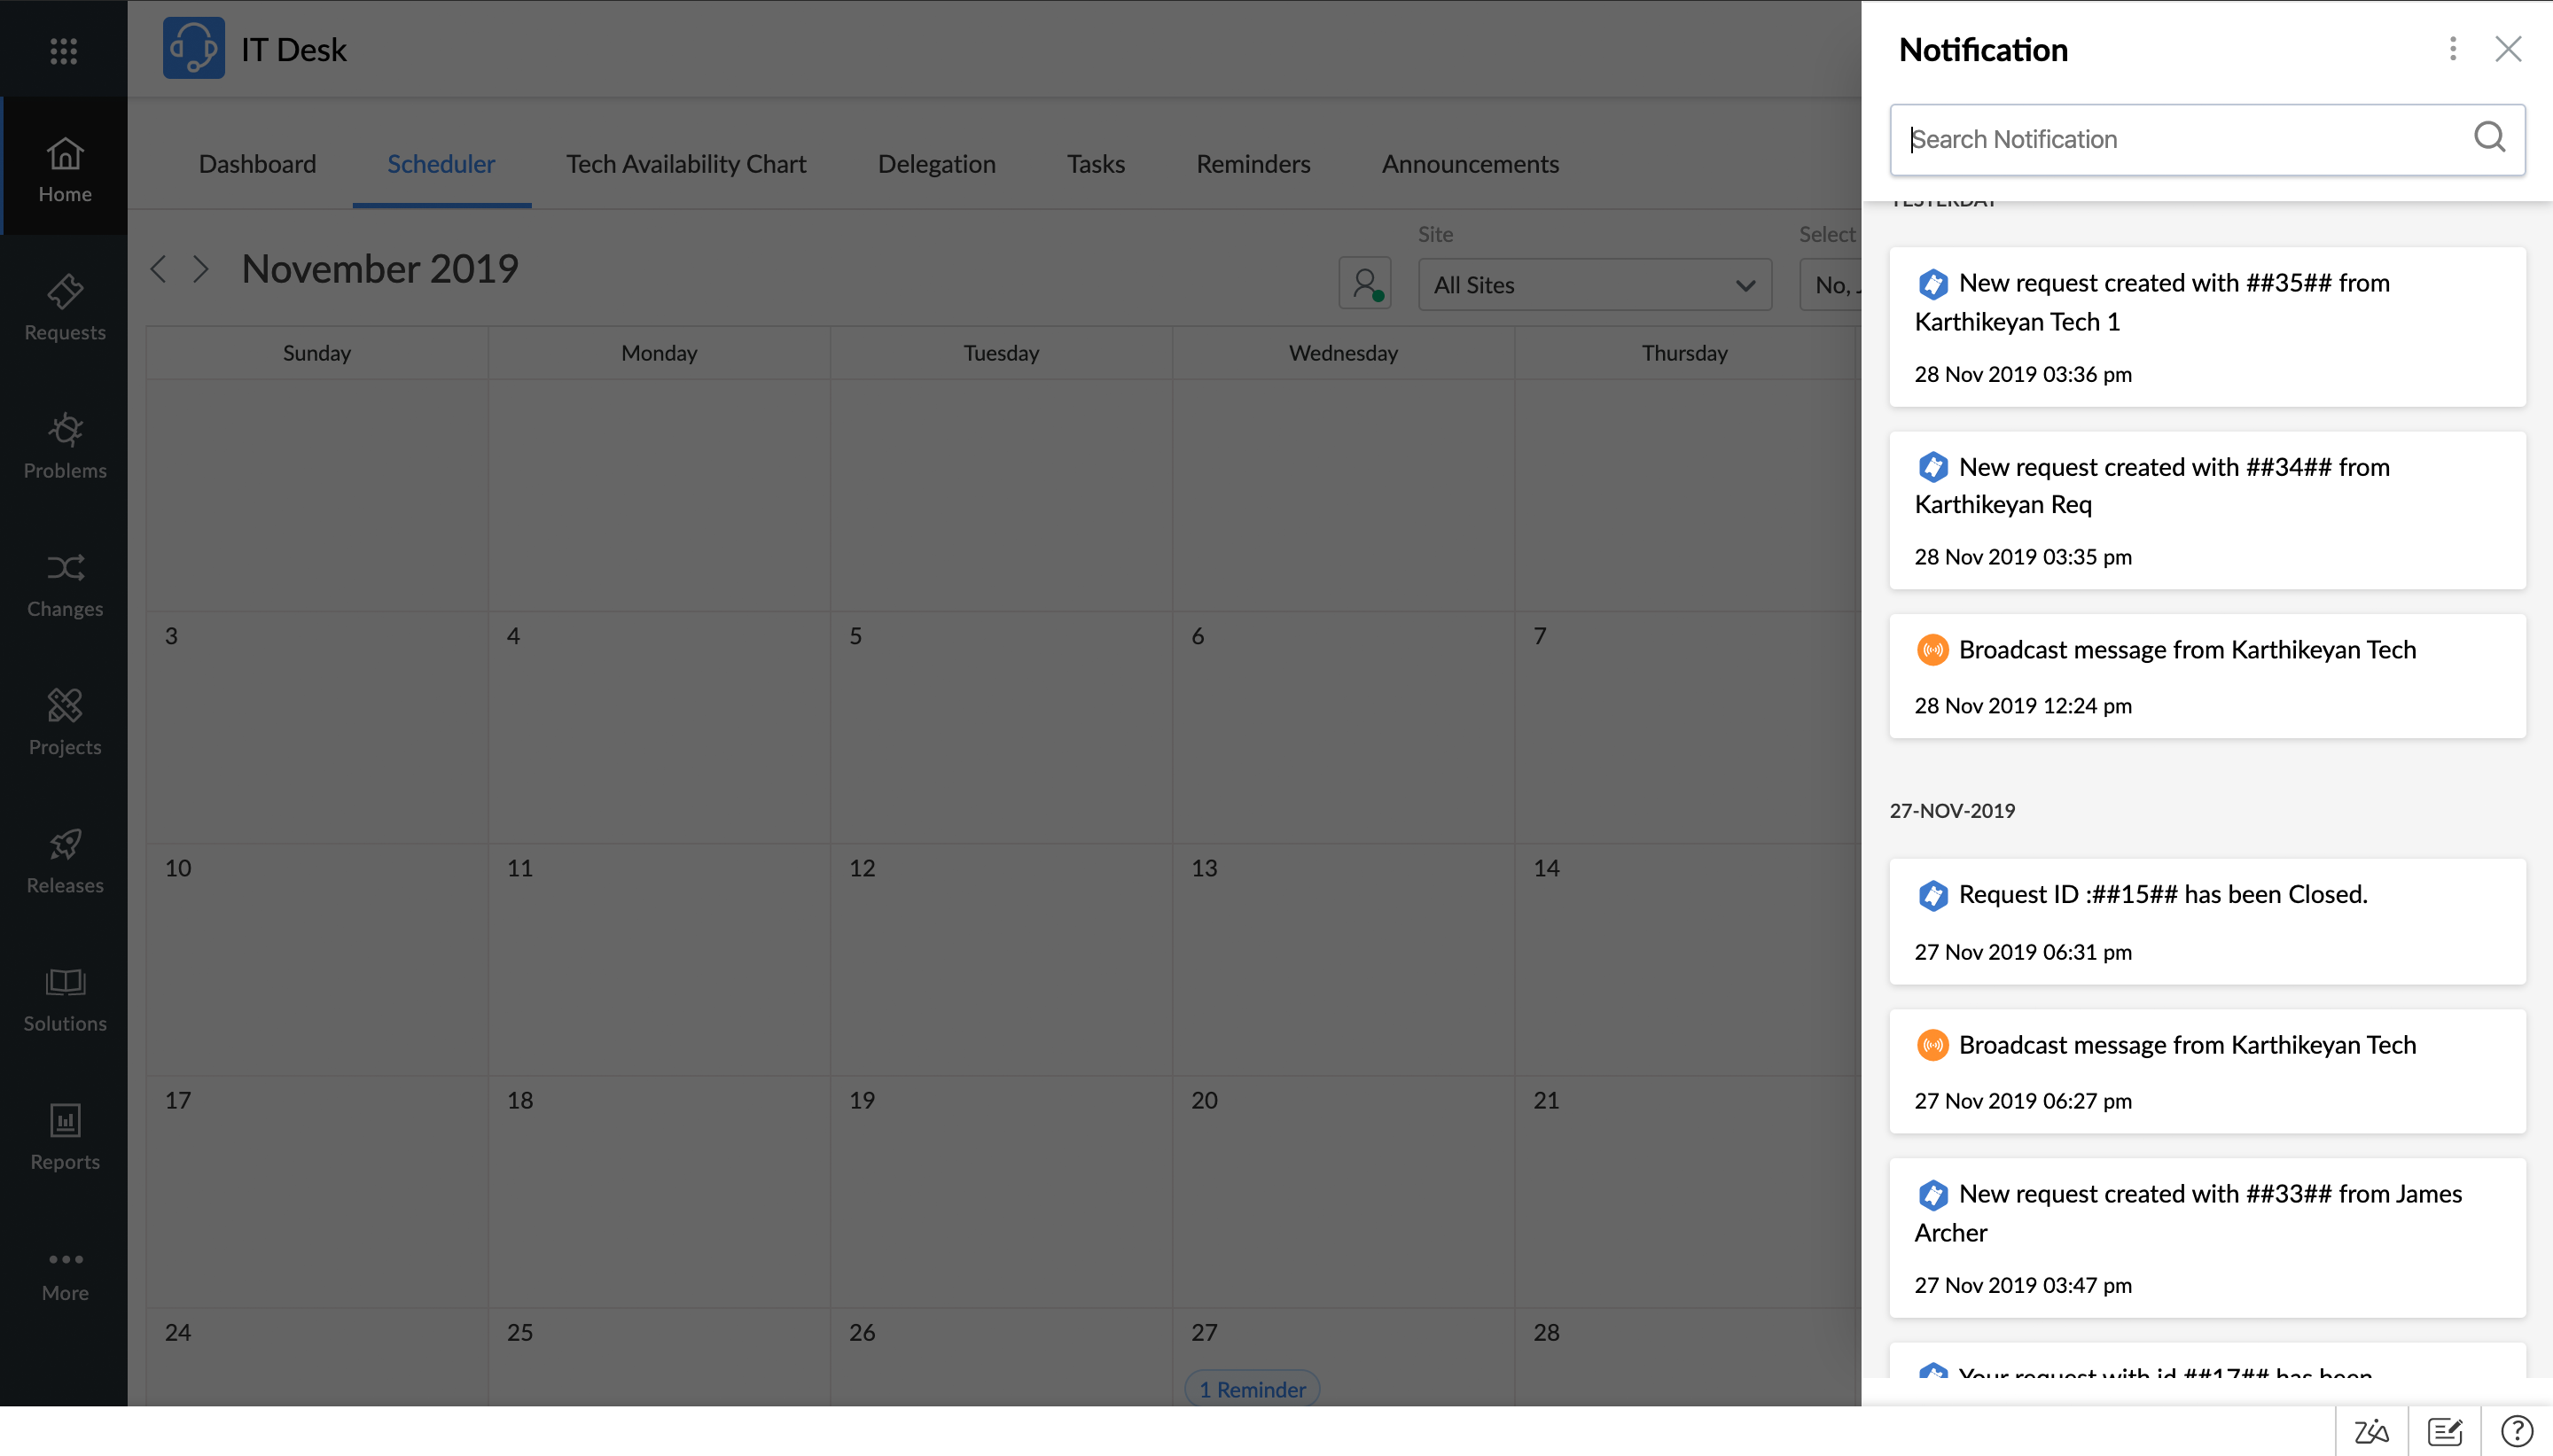This screenshot has height=1456, width=2553.
Task: Close the Notification panel
Action: [2507, 49]
